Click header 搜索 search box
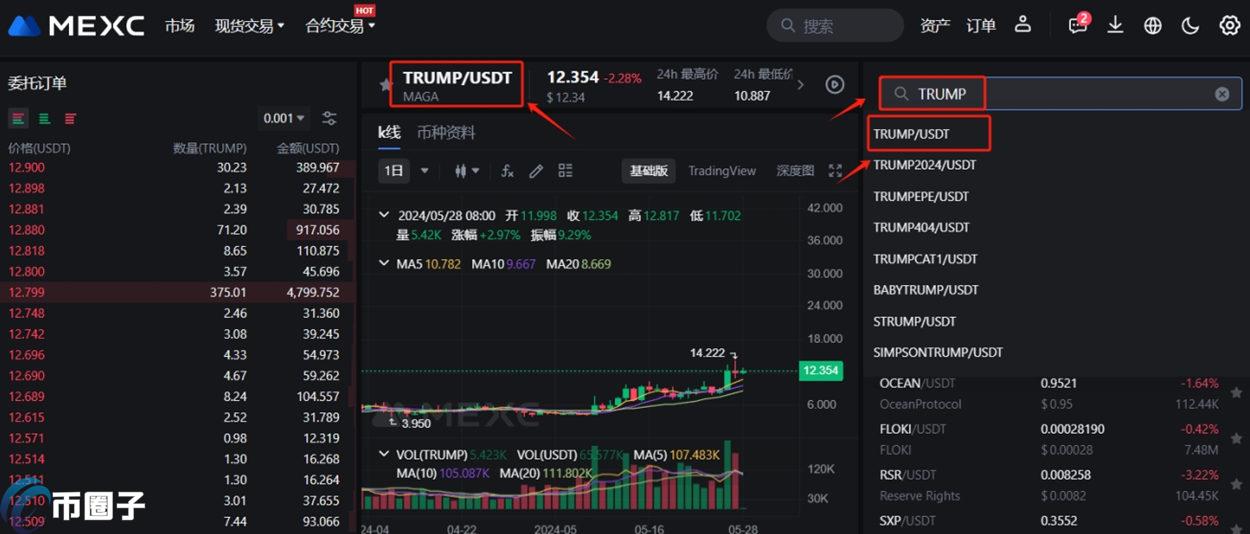 point(835,26)
